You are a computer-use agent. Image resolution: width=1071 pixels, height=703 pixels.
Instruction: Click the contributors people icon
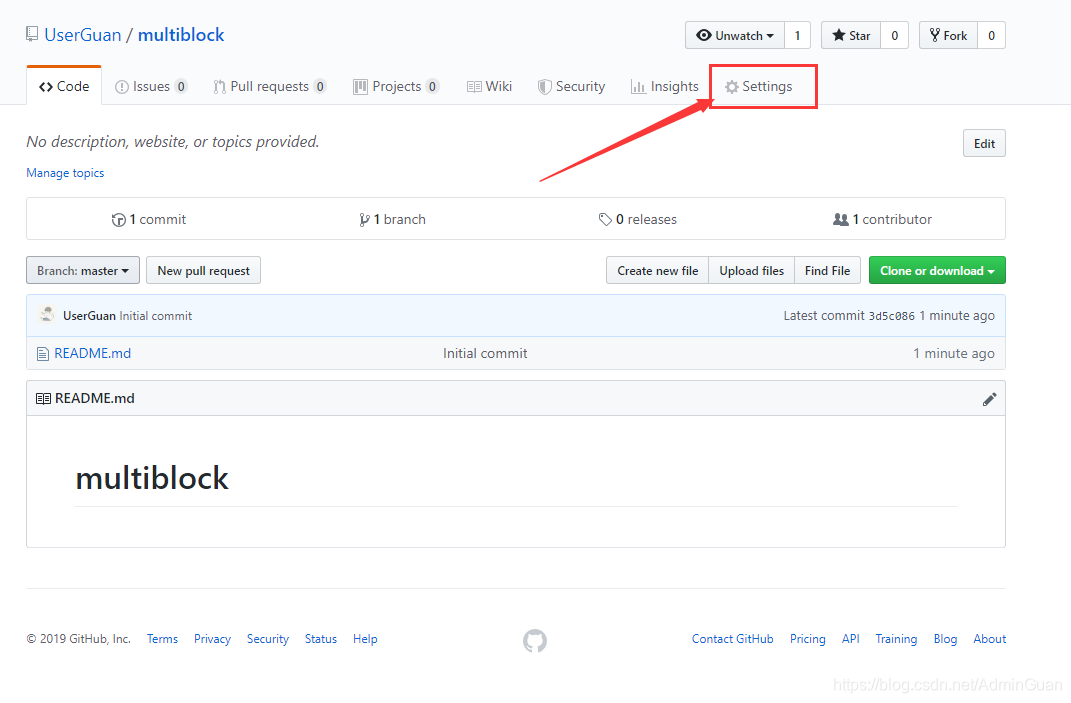click(x=841, y=219)
